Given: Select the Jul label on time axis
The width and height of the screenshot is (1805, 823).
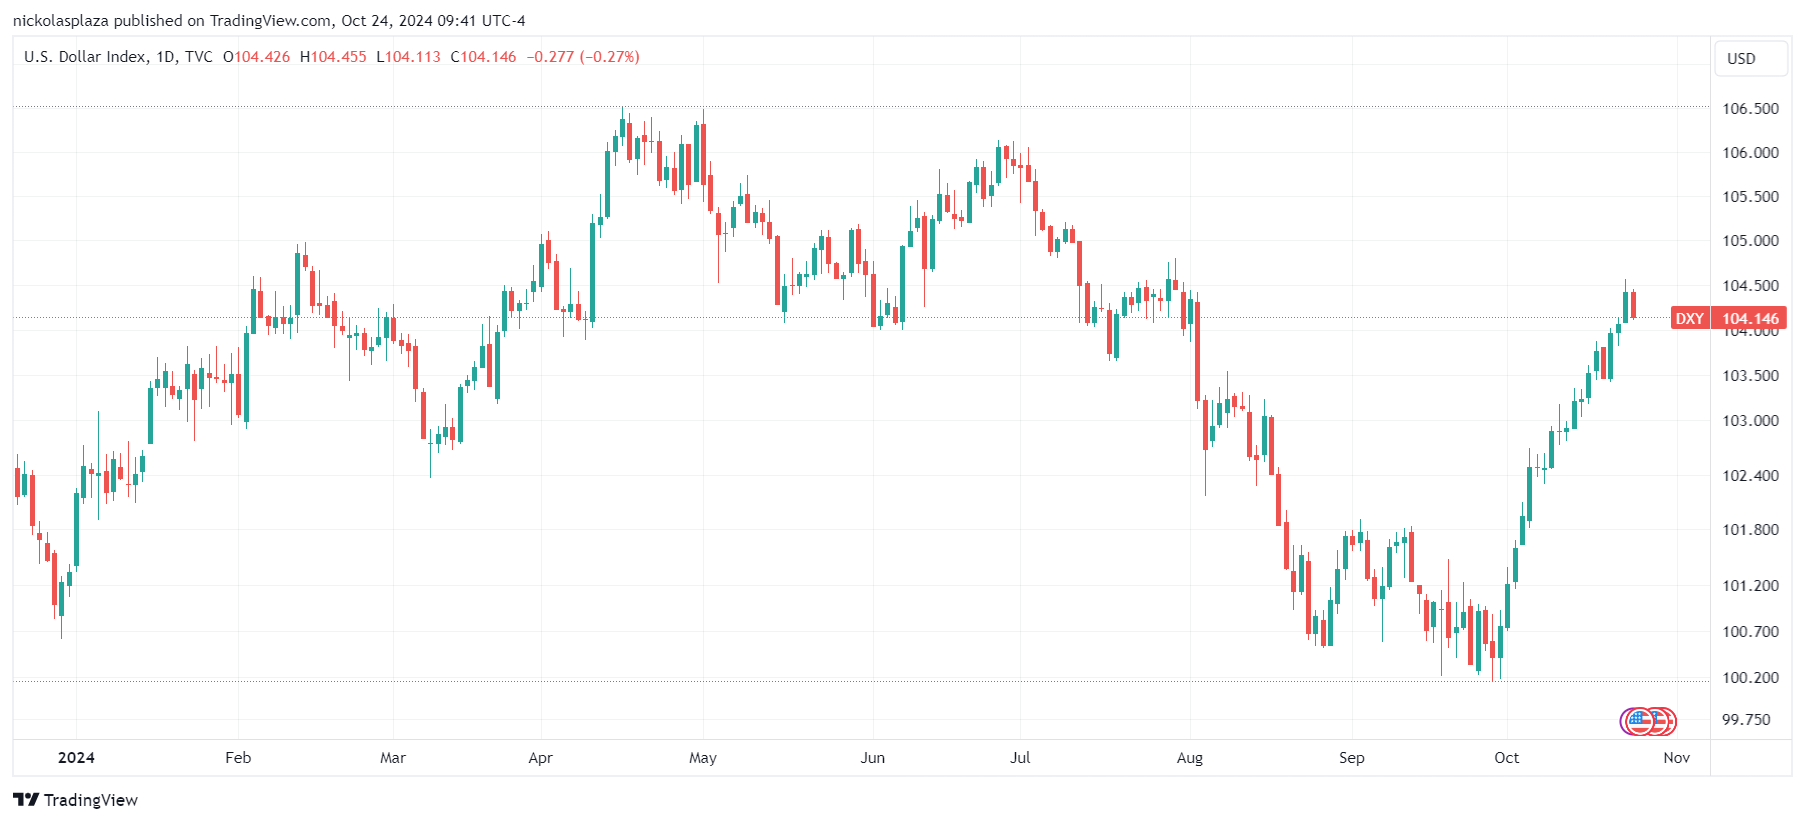Looking at the screenshot, I should (1020, 758).
